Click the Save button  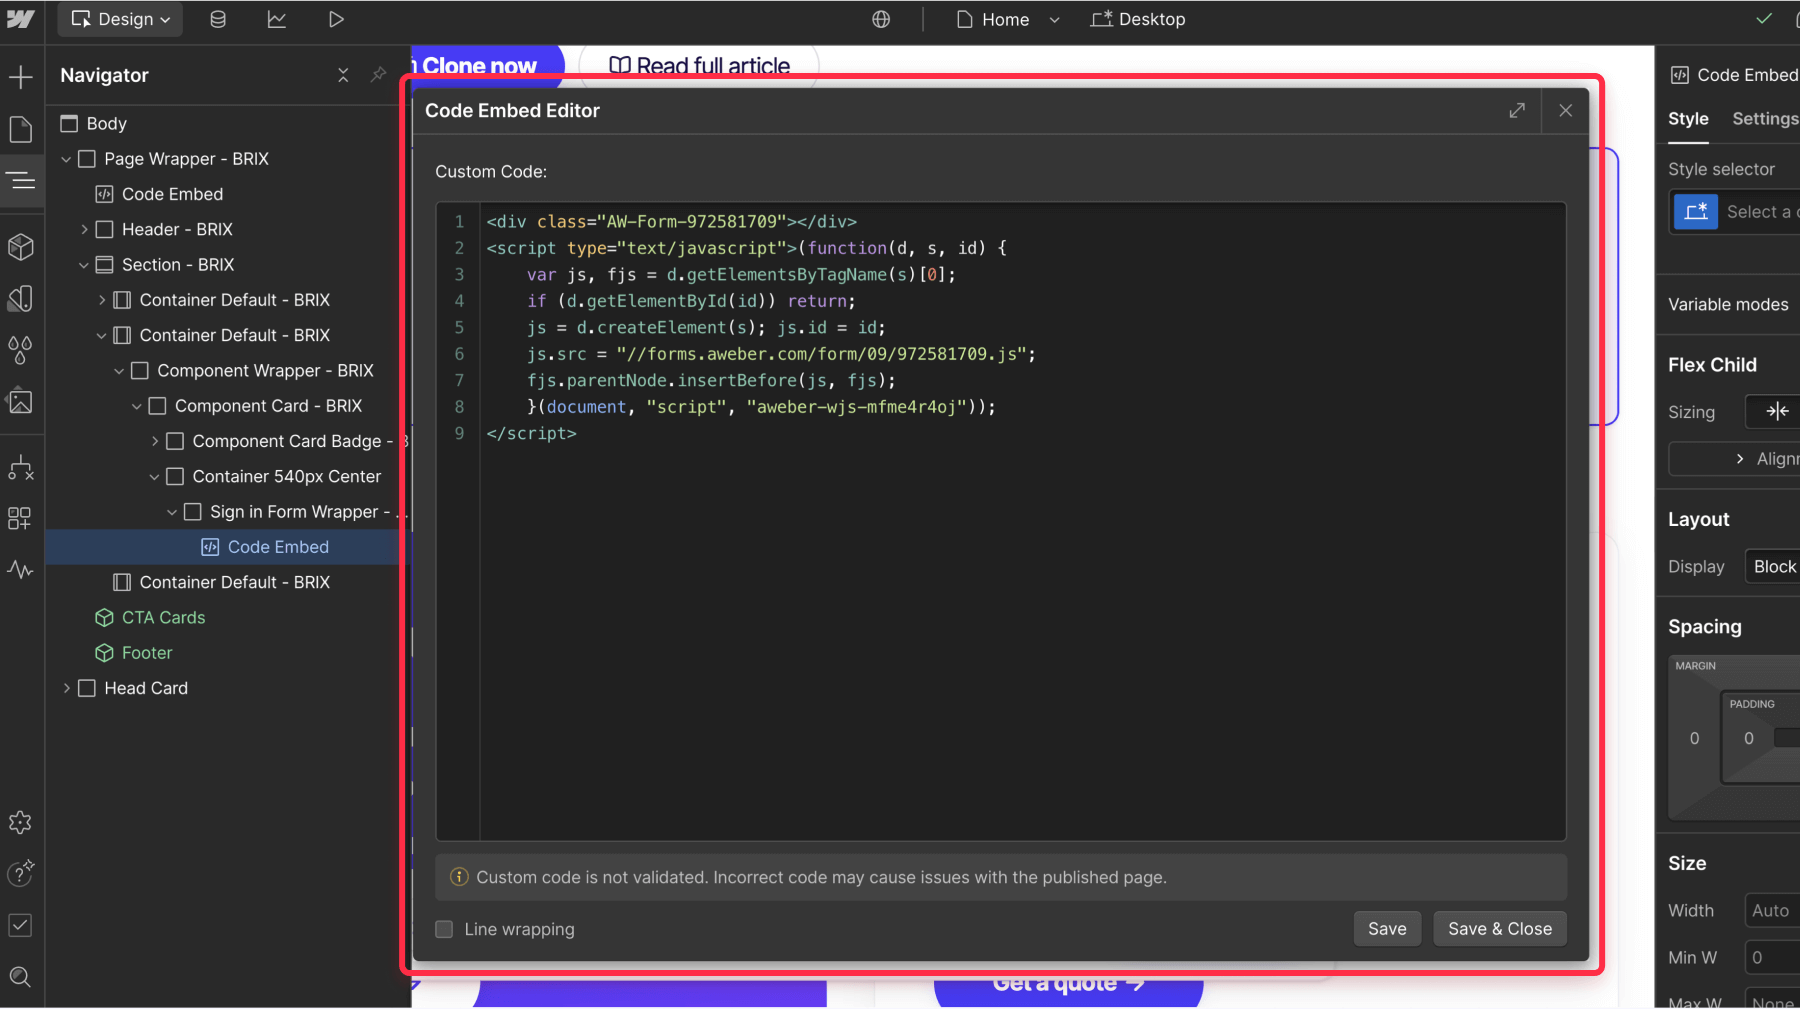pyautogui.click(x=1387, y=929)
